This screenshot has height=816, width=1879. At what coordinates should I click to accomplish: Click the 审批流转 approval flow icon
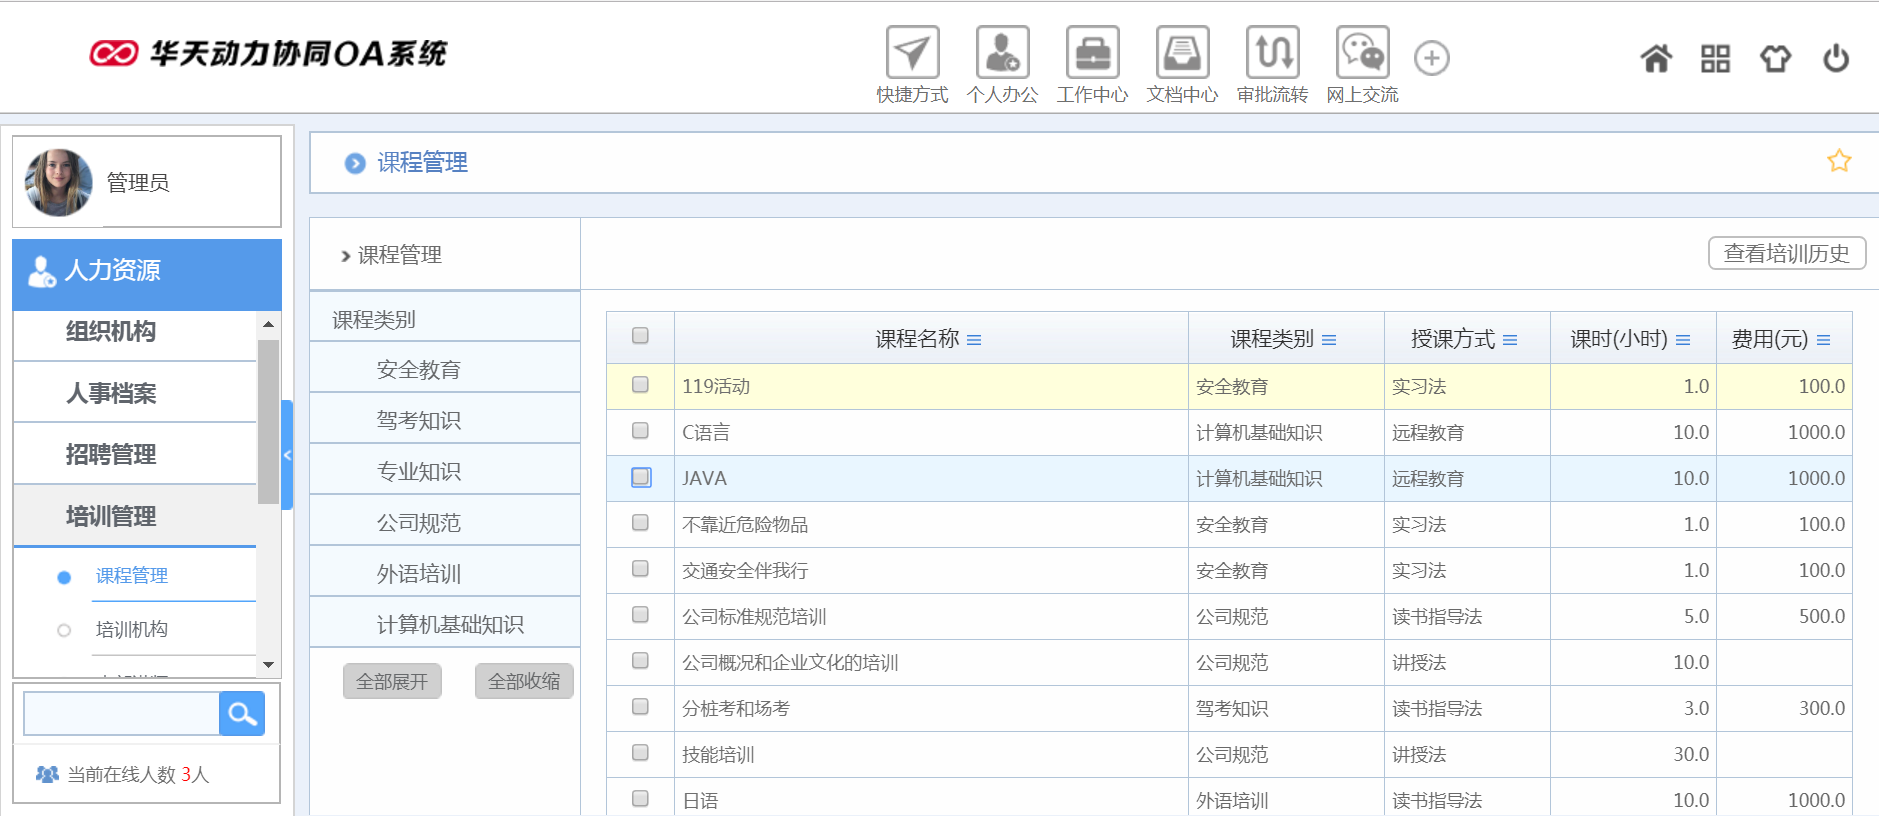click(x=1272, y=53)
